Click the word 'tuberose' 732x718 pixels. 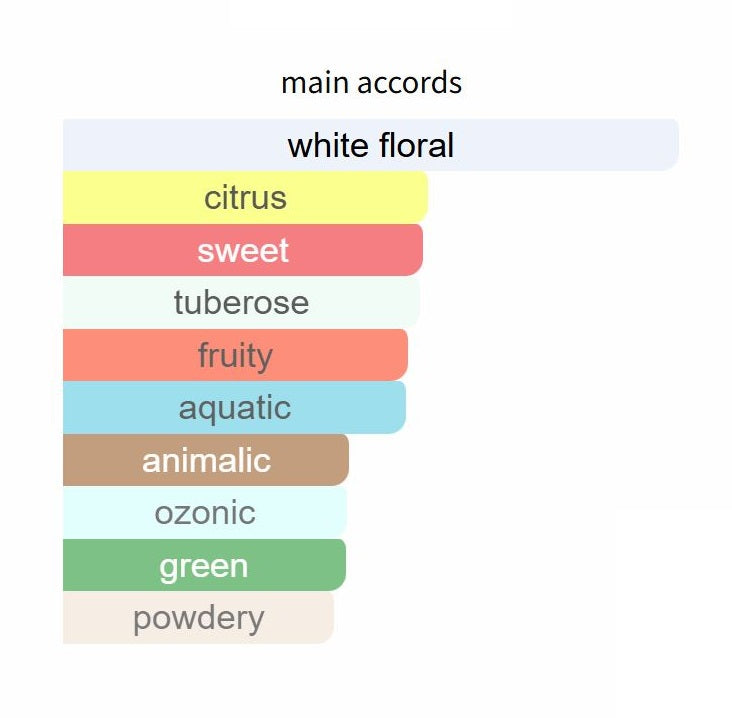[x=241, y=302]
